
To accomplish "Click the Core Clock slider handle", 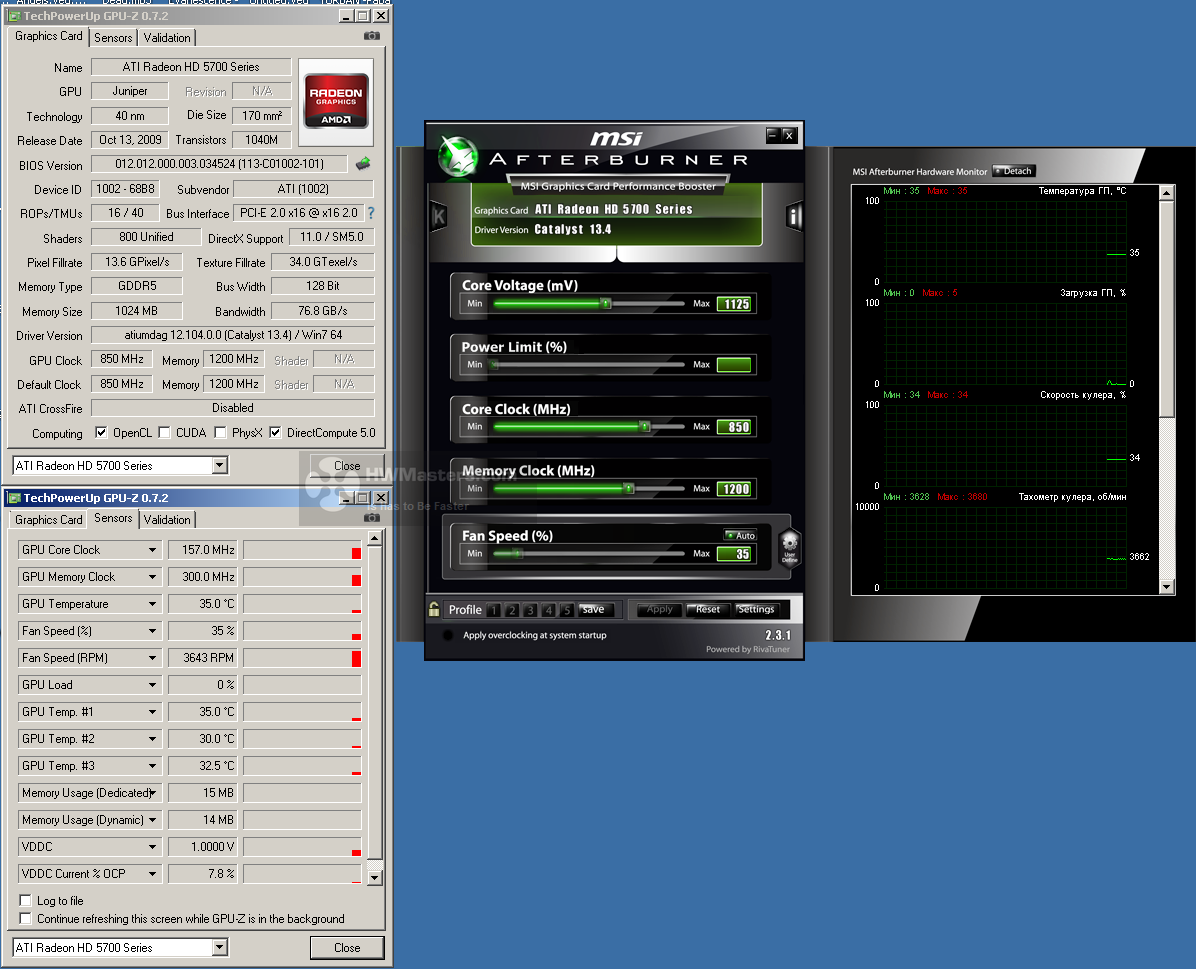I will [x=645, y=427].
